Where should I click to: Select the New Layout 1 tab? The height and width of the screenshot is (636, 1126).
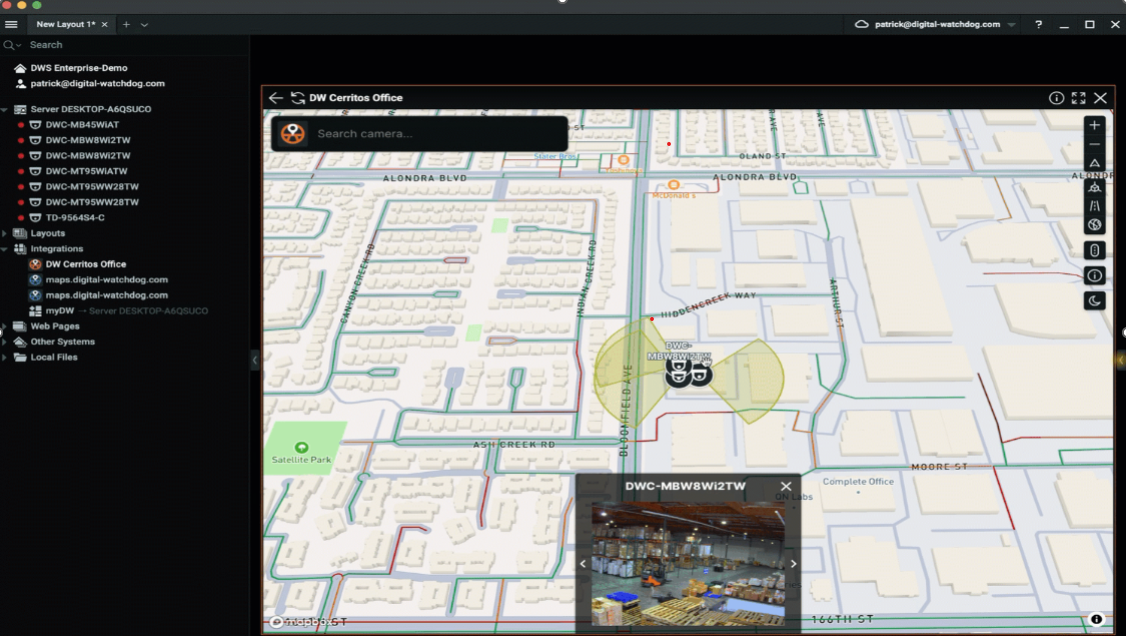click(65, 24)
